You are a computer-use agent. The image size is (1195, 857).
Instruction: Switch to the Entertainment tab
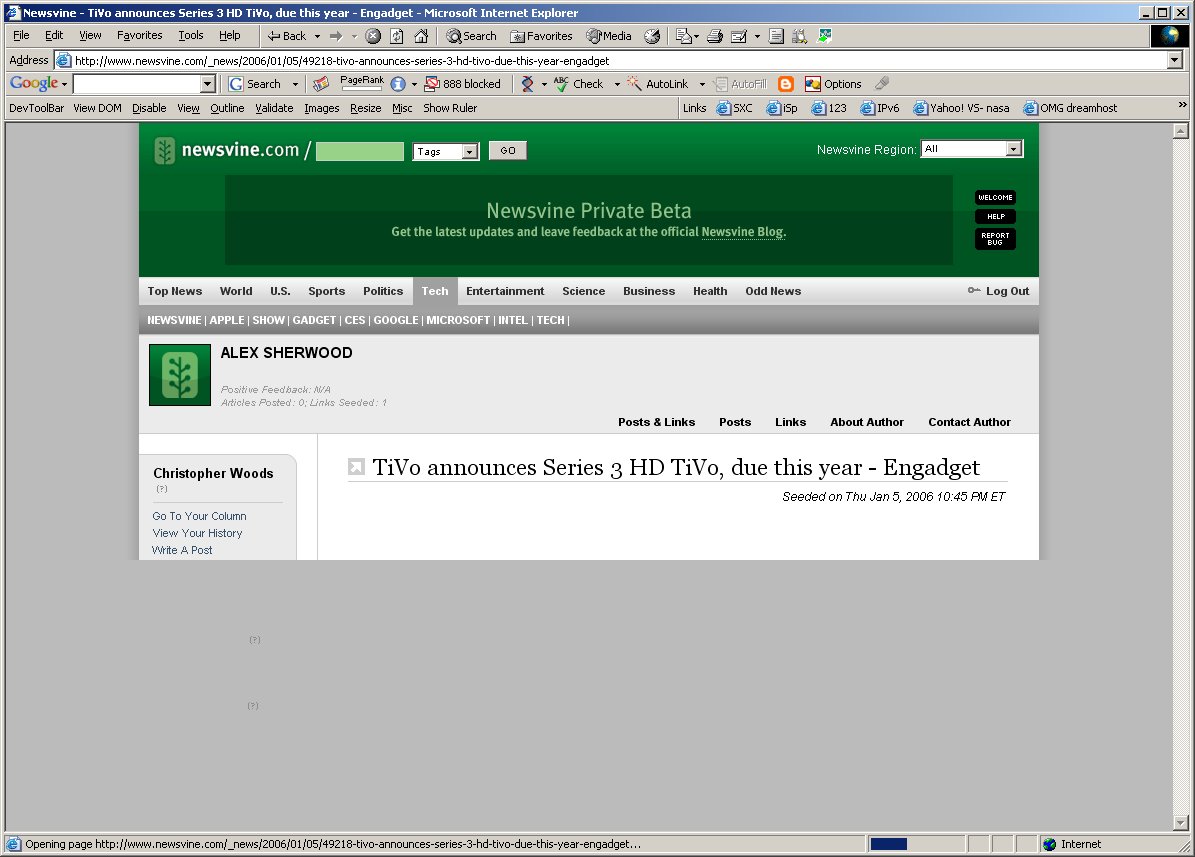coord(505,291)
